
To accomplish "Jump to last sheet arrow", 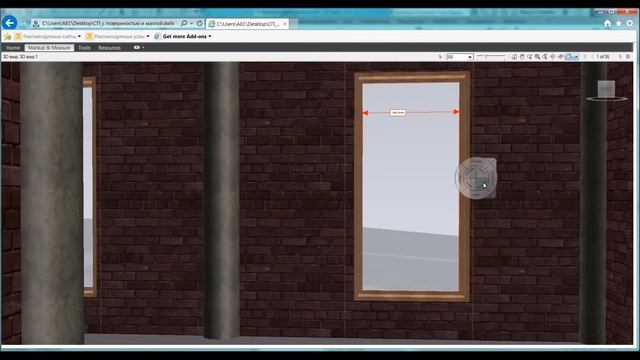I will 628,57.
